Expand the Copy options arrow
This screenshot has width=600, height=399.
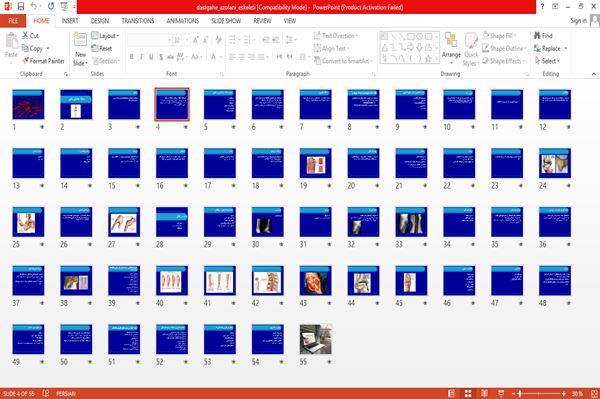[48, 48]
